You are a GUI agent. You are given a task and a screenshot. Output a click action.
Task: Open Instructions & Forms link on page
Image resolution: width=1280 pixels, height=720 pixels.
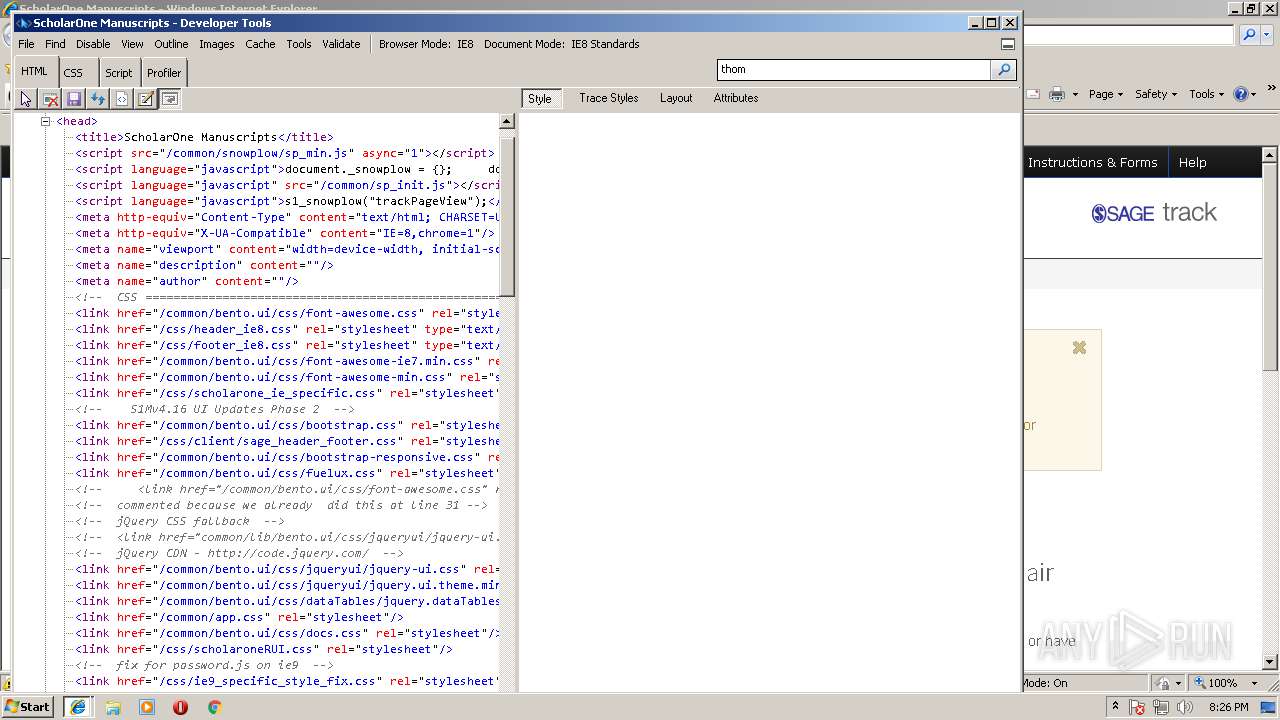click(x=1092, y=162)
